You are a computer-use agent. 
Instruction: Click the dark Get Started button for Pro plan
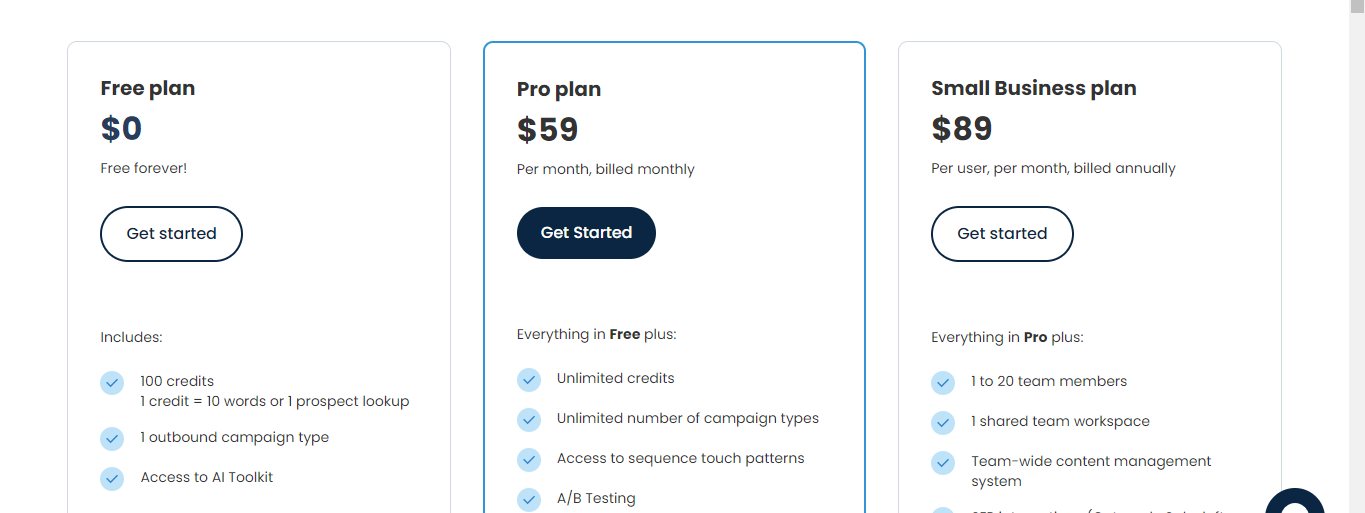(586, 233)
